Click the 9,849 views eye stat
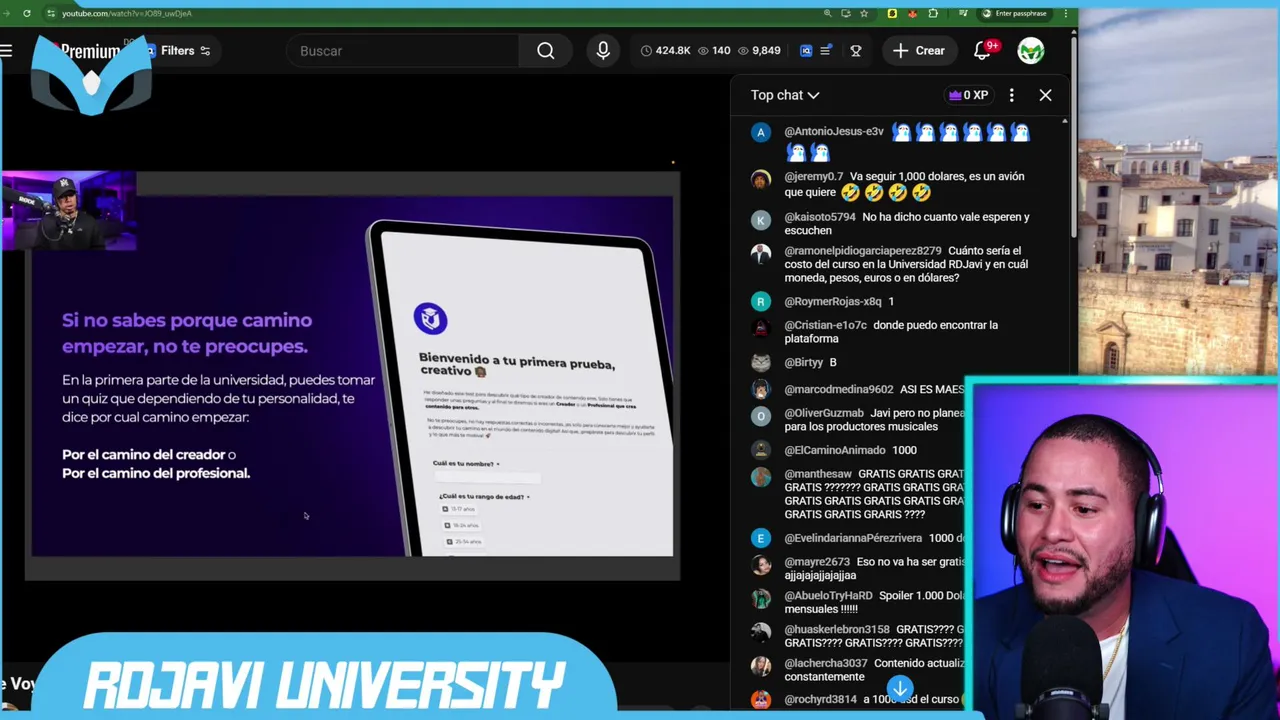 click(x=758, y=51)
